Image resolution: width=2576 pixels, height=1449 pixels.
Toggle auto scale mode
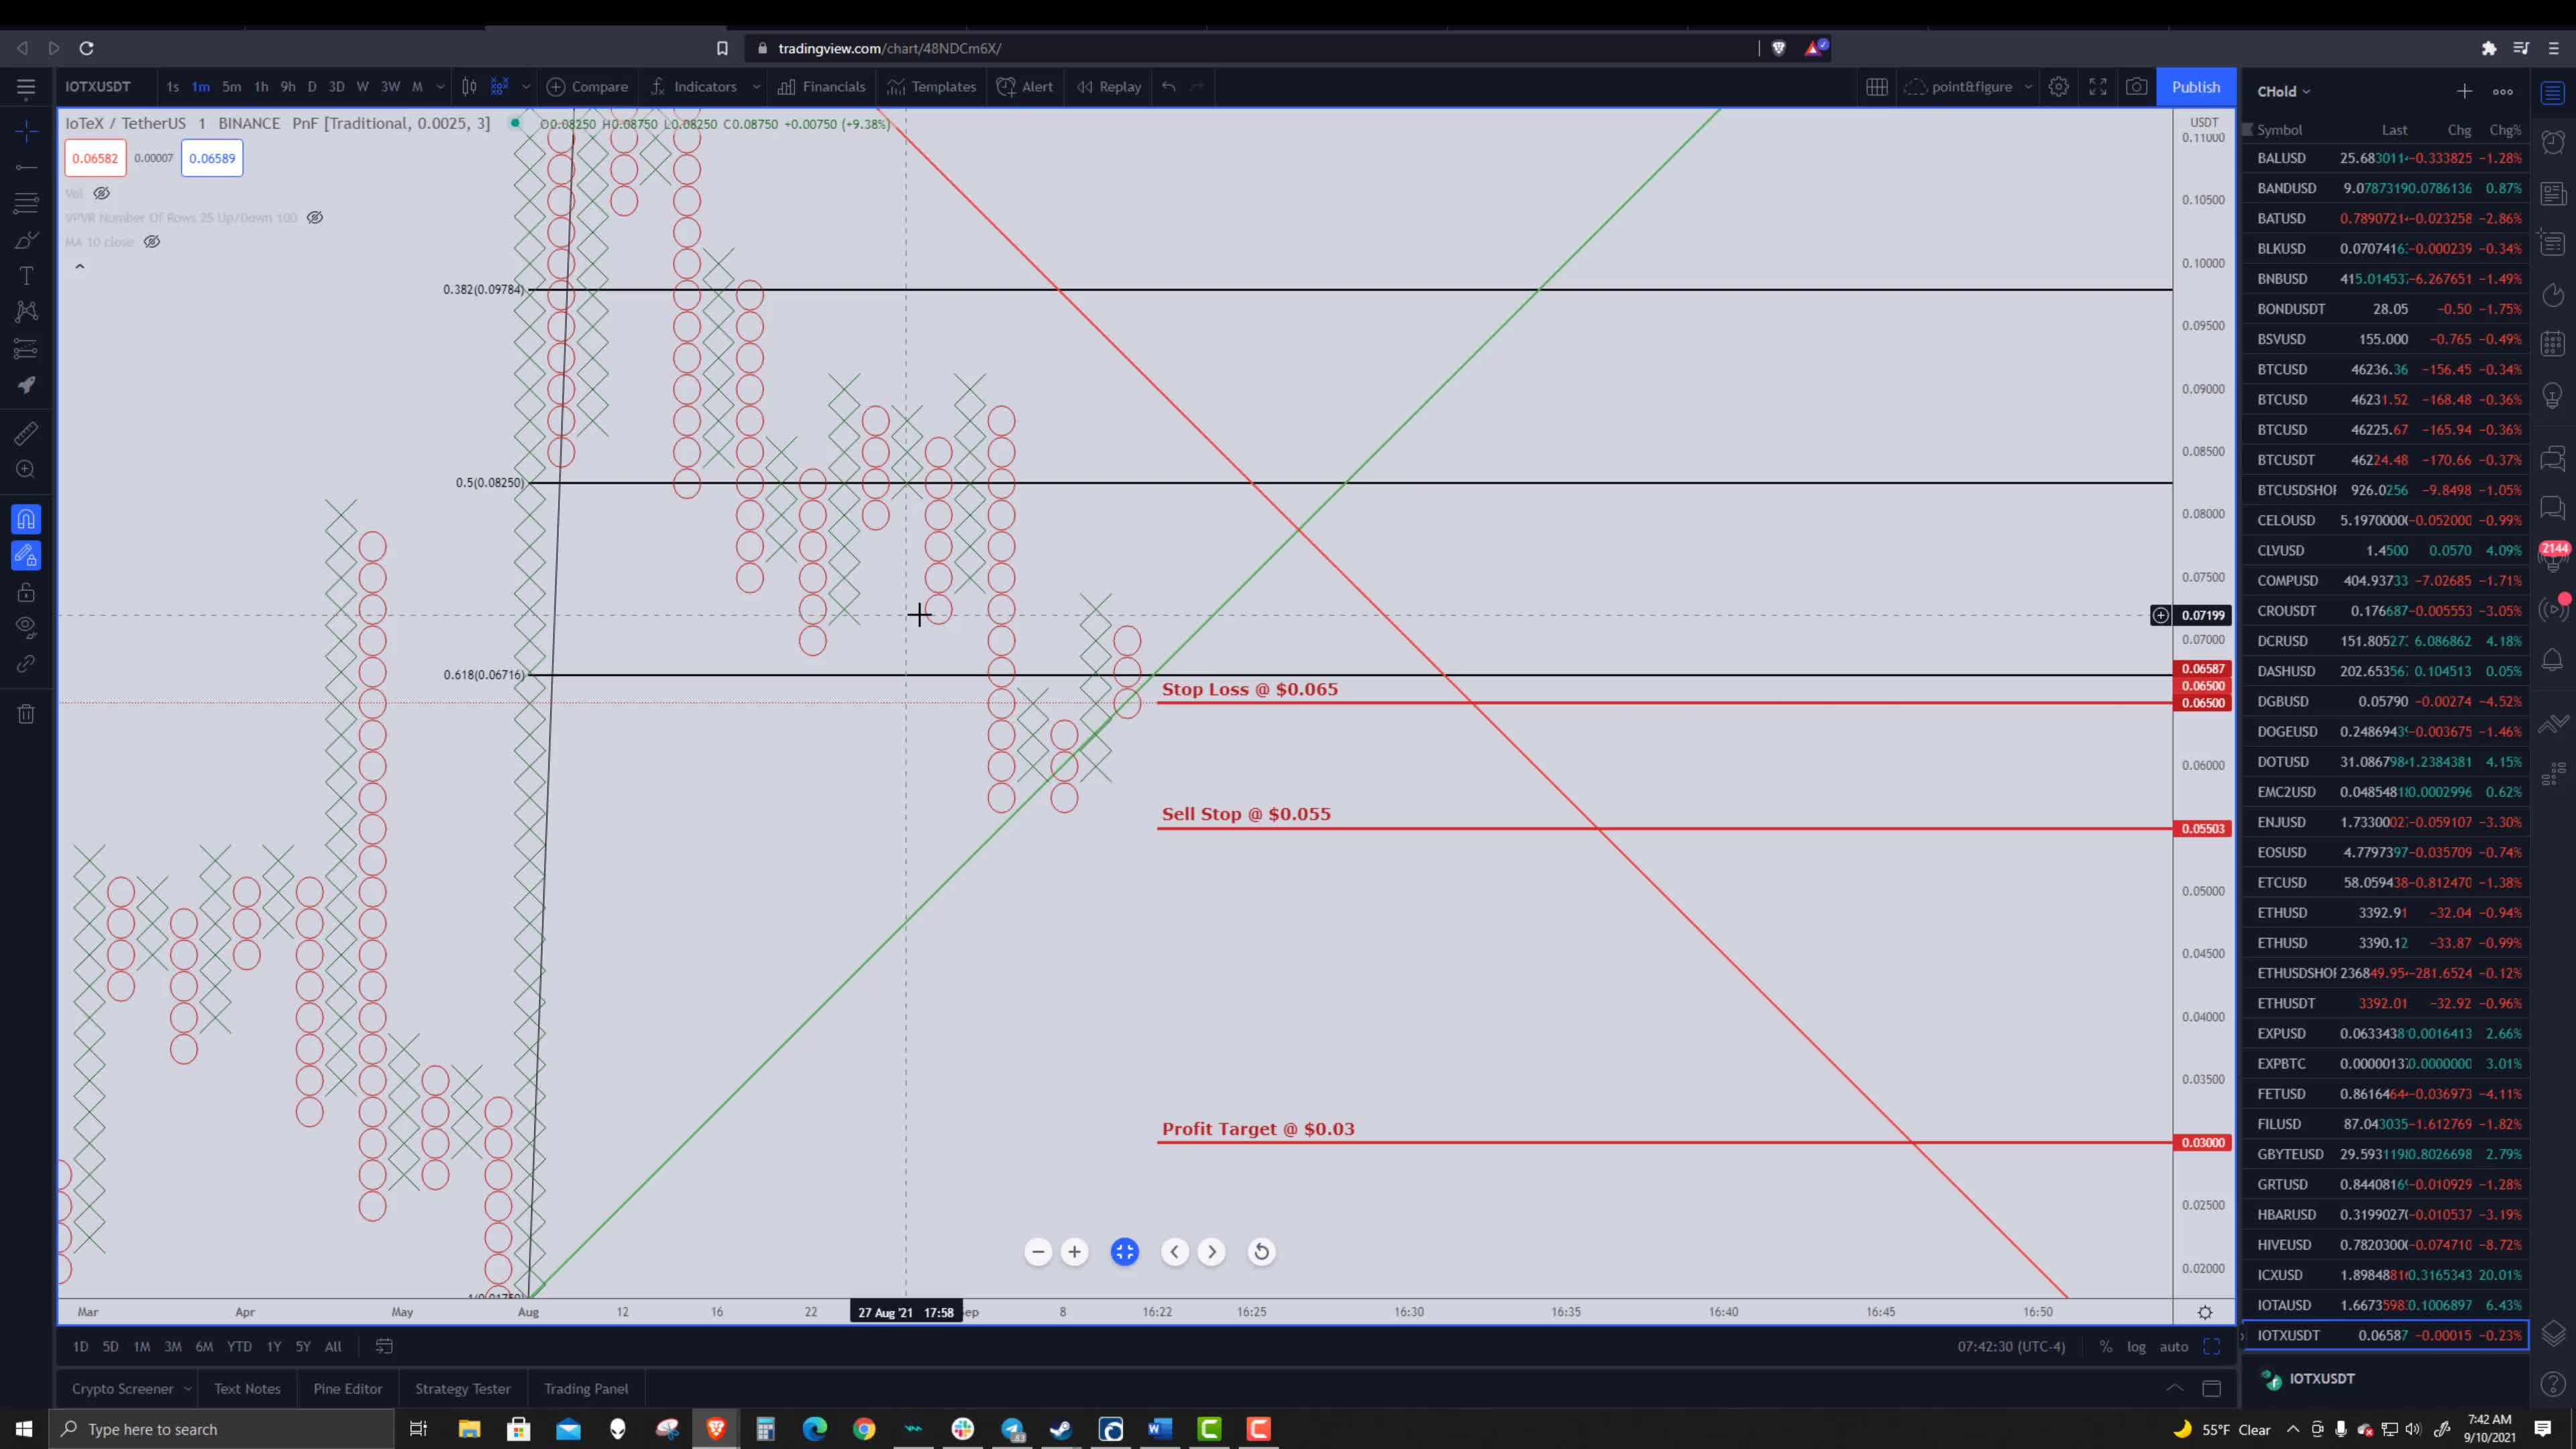(x=2173, y=1347)
